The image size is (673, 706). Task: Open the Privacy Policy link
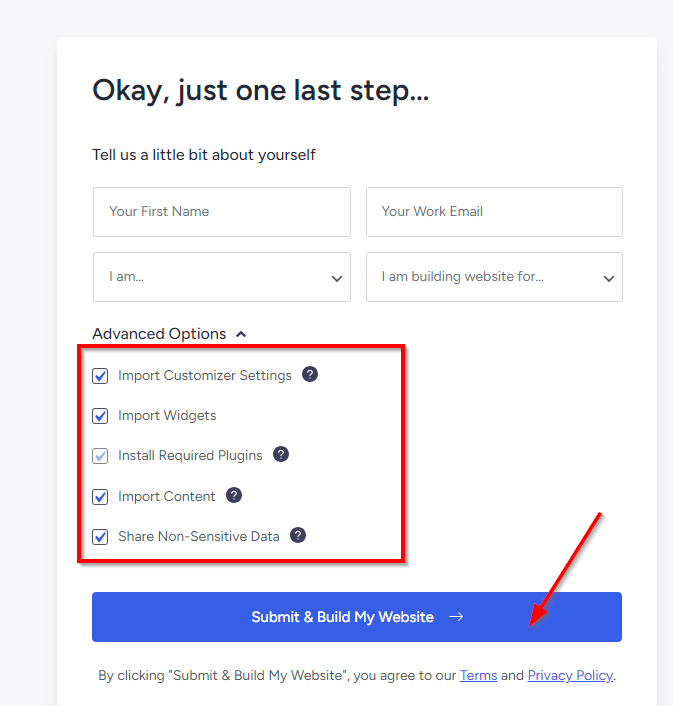point(570,675)
